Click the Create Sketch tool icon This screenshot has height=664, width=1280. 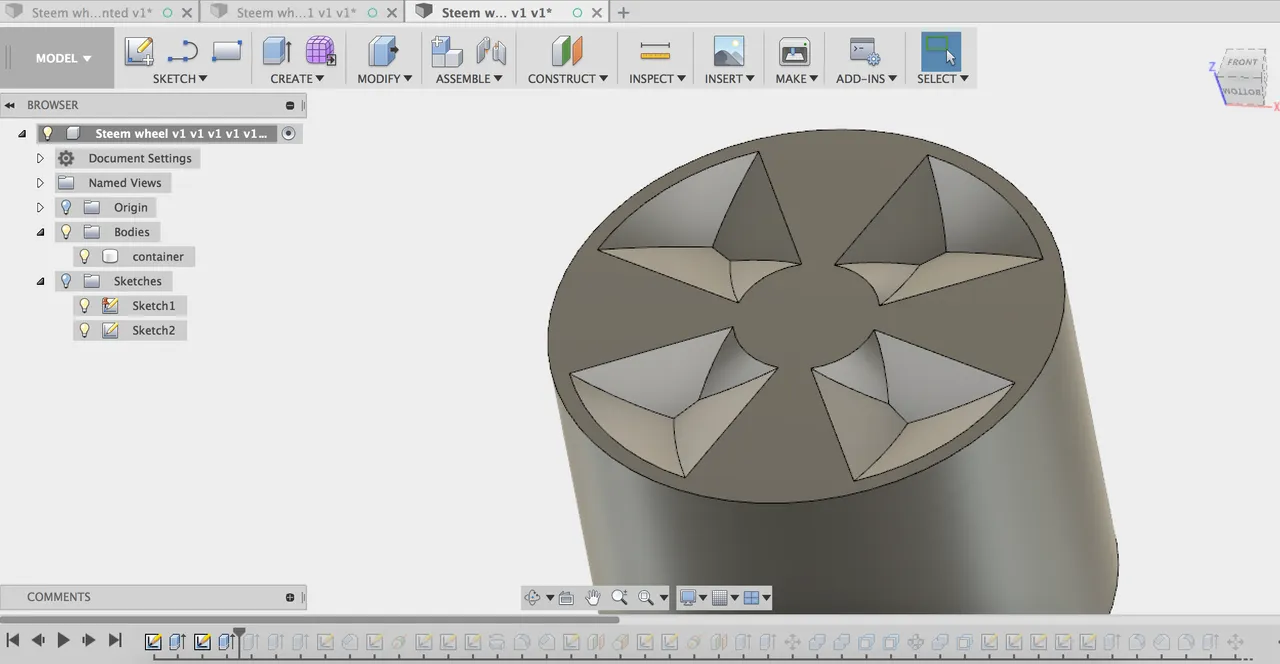coord(139,51)
